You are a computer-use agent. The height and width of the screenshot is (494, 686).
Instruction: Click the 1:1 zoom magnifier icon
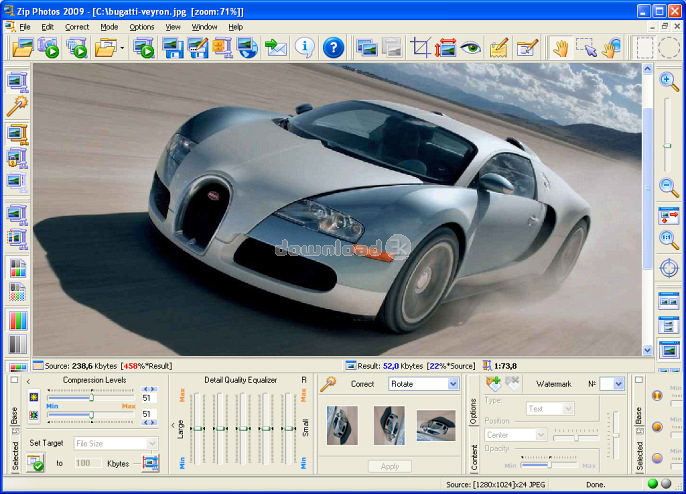(668, 240)
